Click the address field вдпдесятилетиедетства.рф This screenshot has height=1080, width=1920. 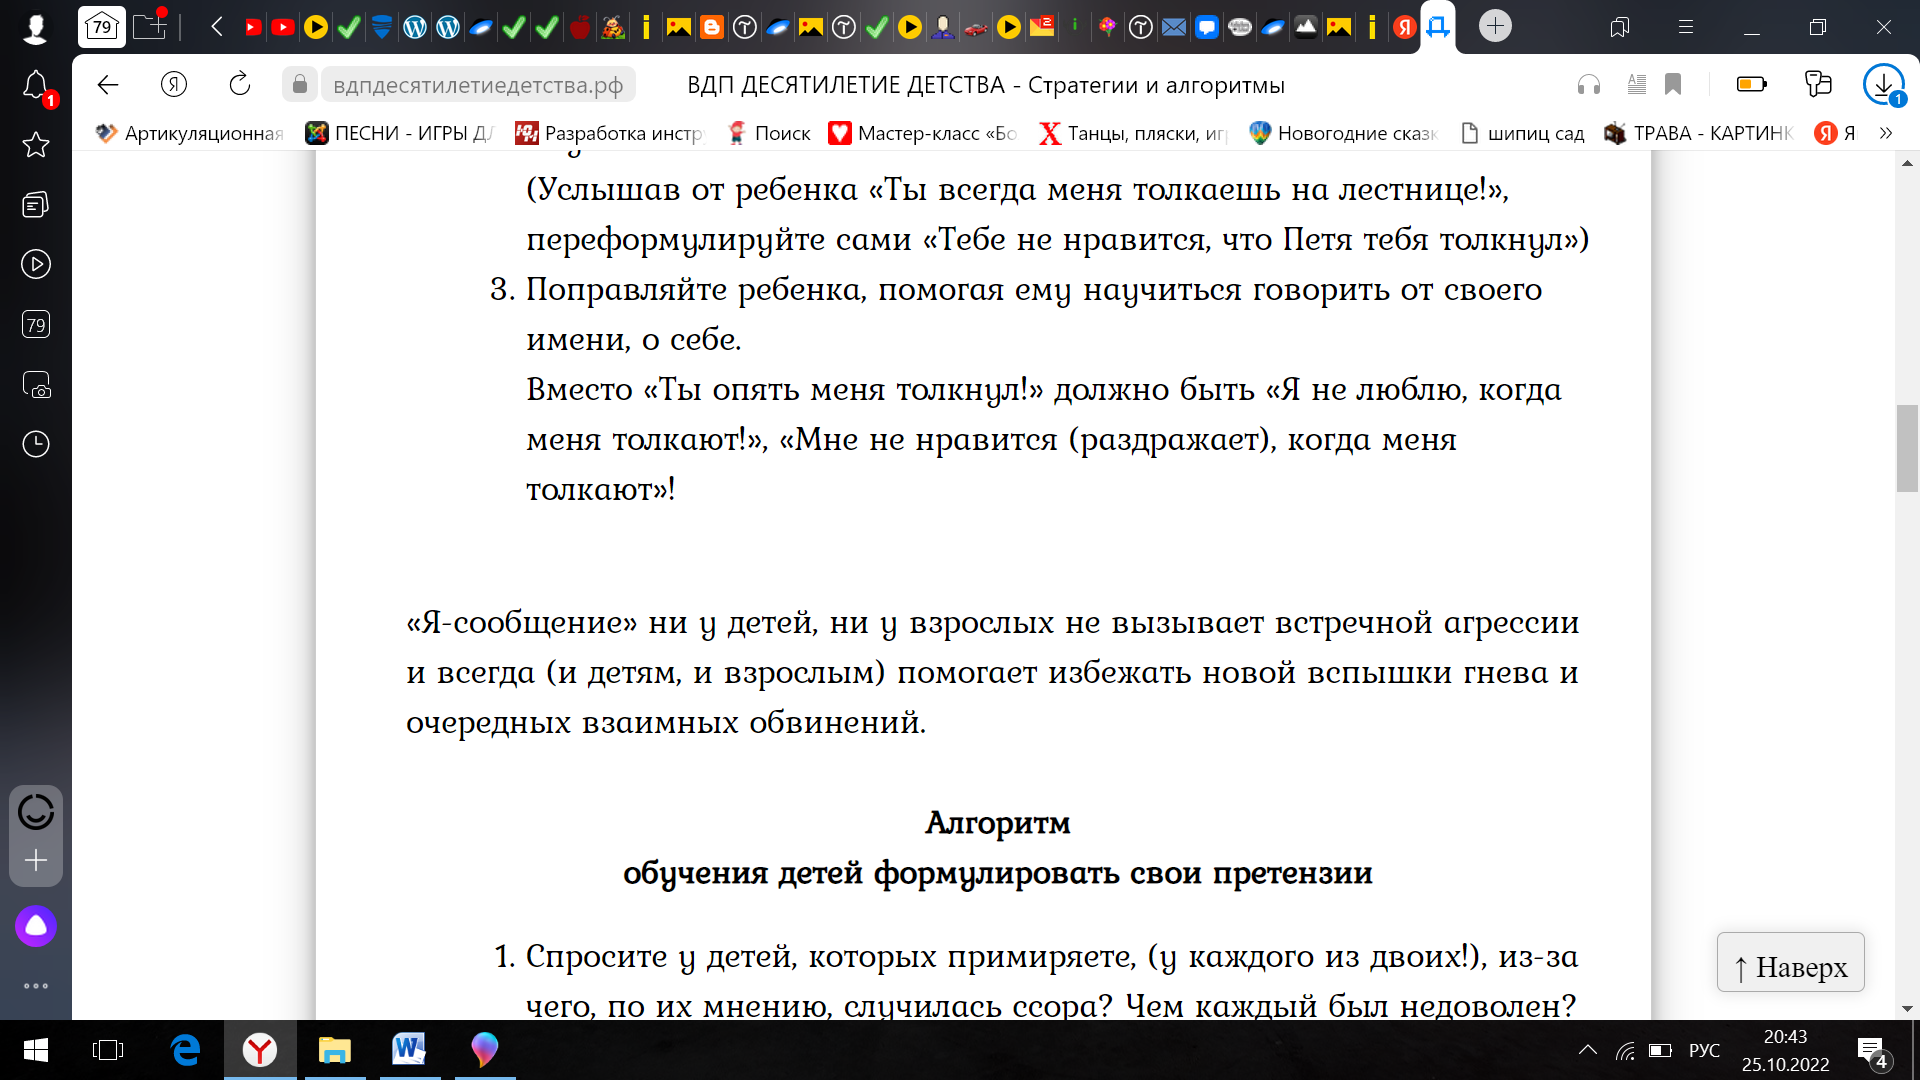click(x=478, y=85)
